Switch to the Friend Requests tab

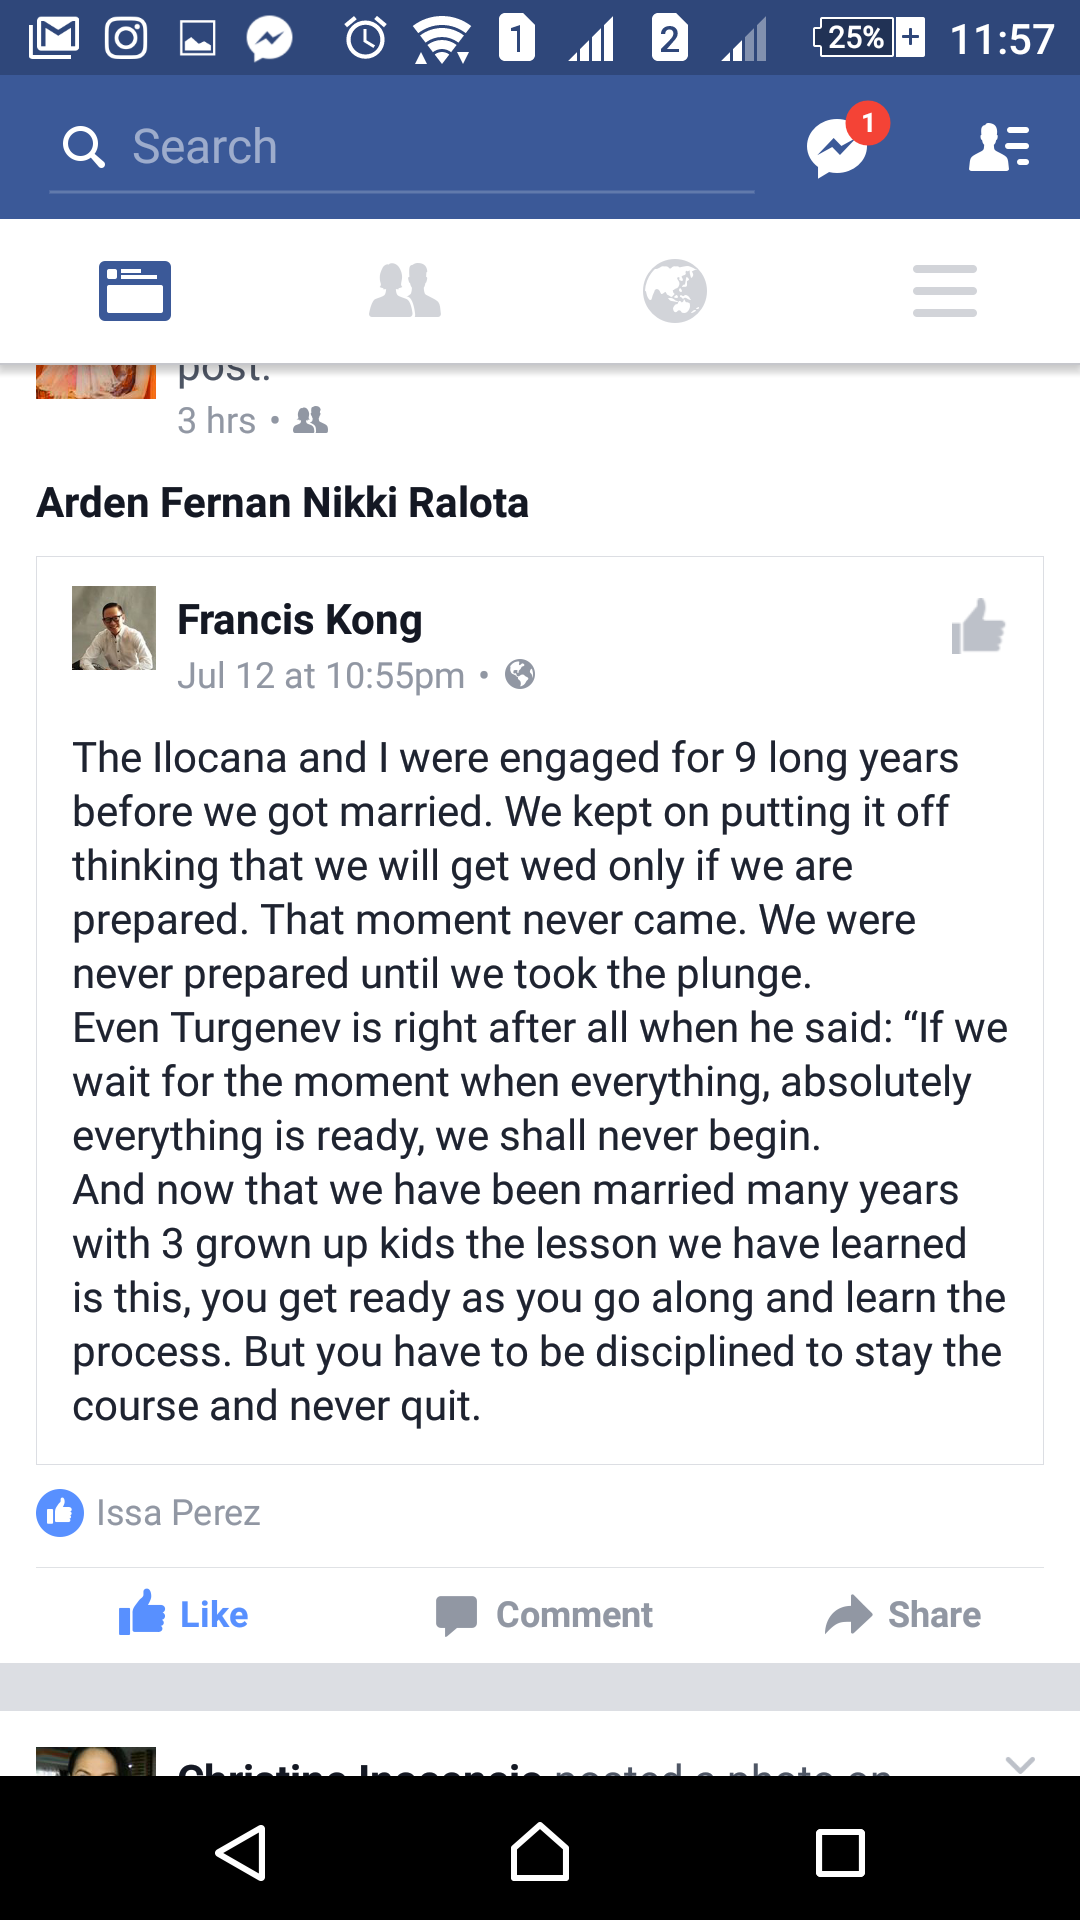[405, 291]
